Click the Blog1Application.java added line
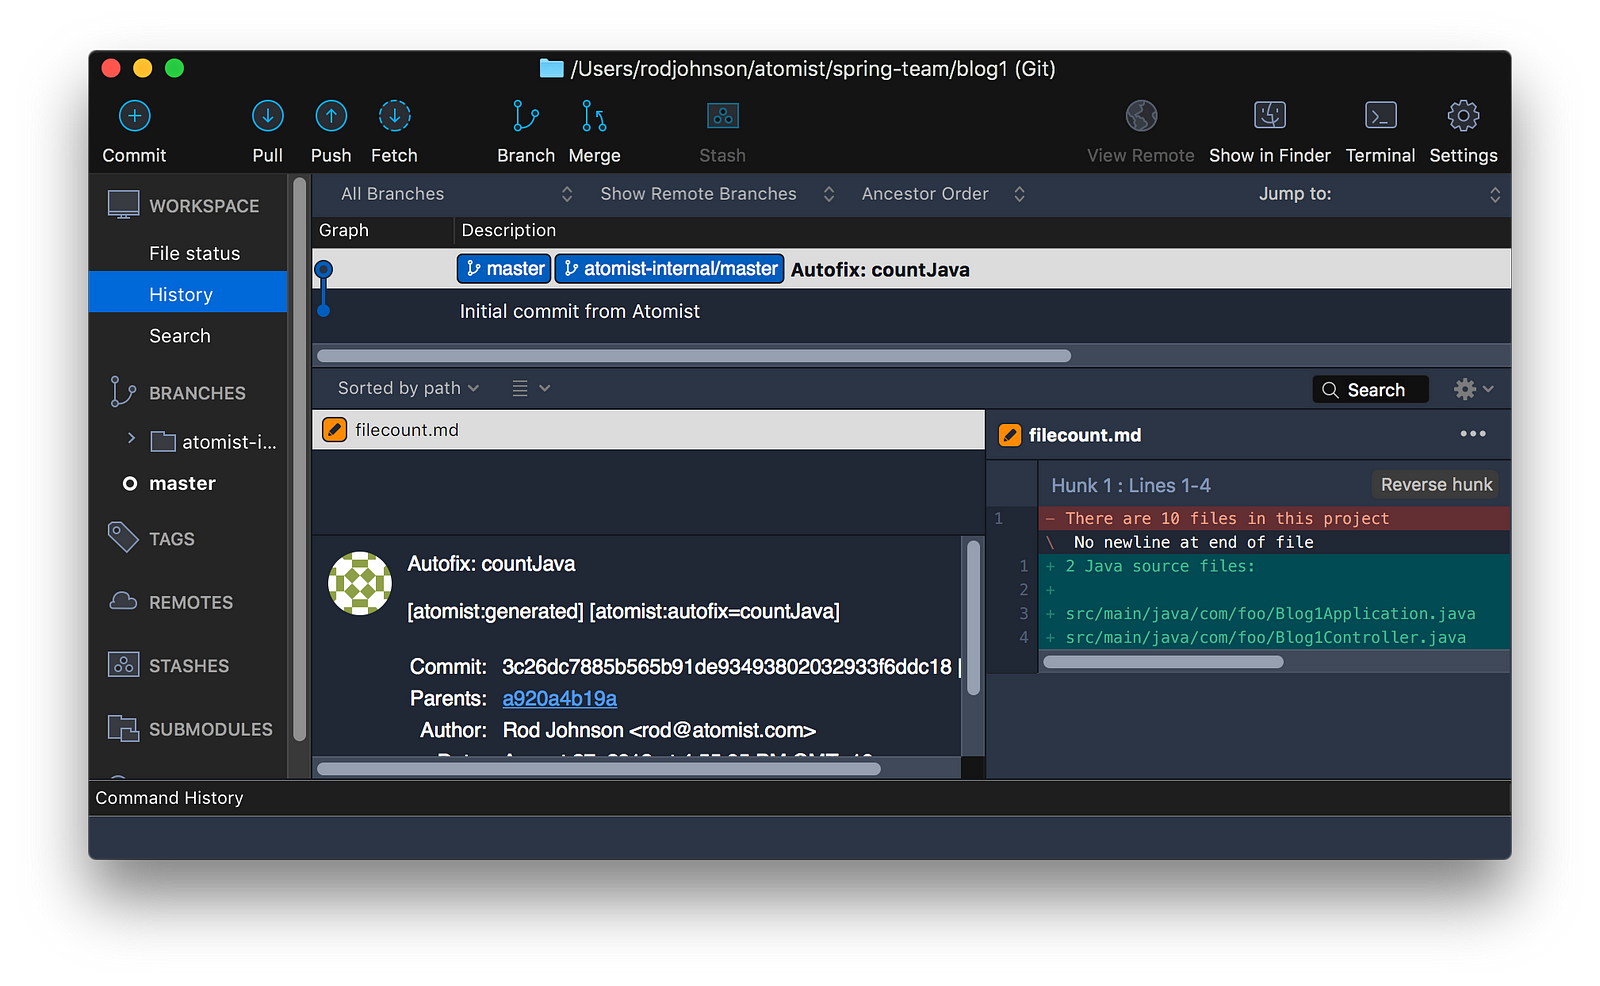This screenshot has height=986, width=1600. pyautogui.click(x=1274, y=614)
